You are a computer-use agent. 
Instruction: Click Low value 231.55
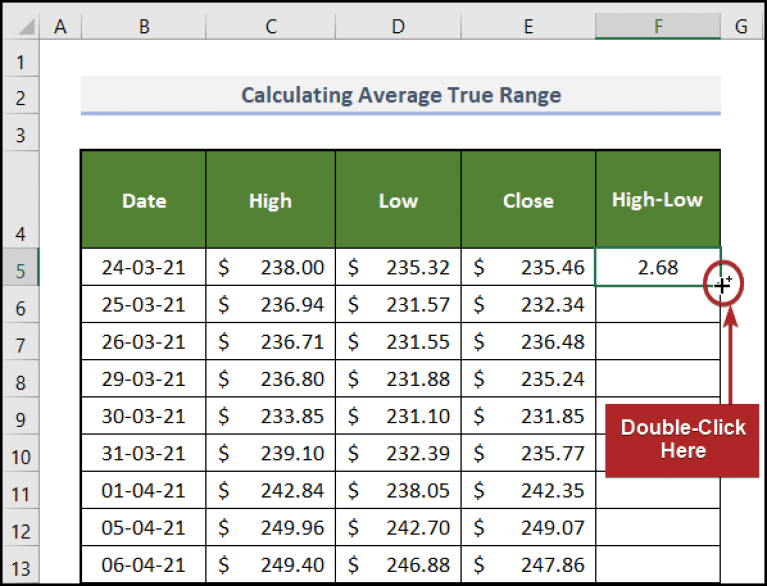click(x=398, y=341)
